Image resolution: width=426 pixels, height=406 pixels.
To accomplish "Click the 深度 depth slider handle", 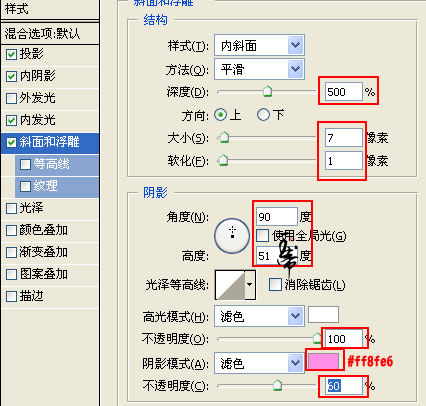I will coord(267,91).
